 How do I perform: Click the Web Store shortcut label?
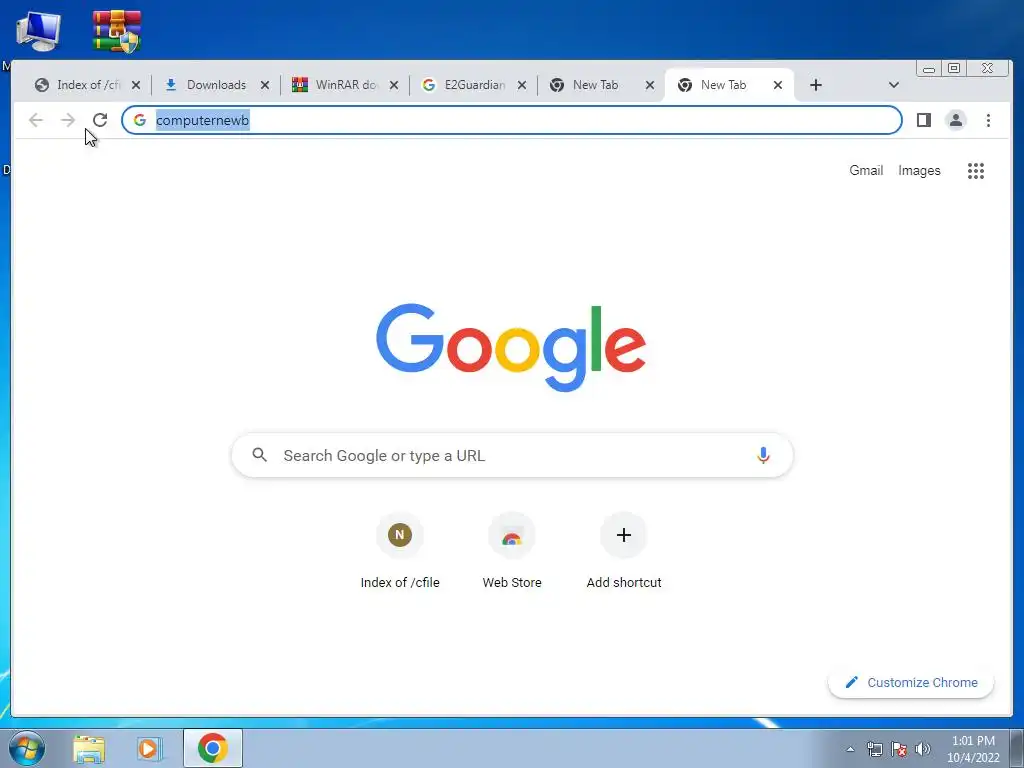[x=512, y=583]
